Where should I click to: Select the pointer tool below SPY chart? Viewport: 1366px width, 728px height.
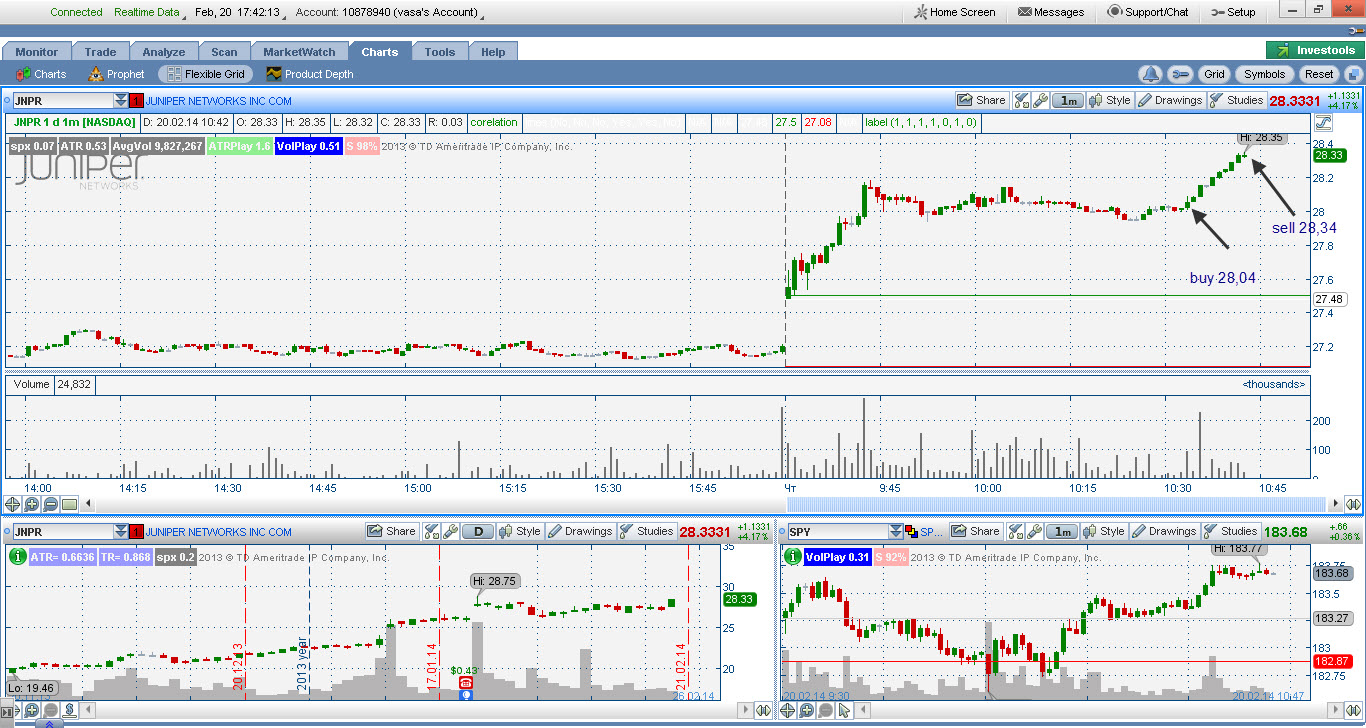pos(845,711)
